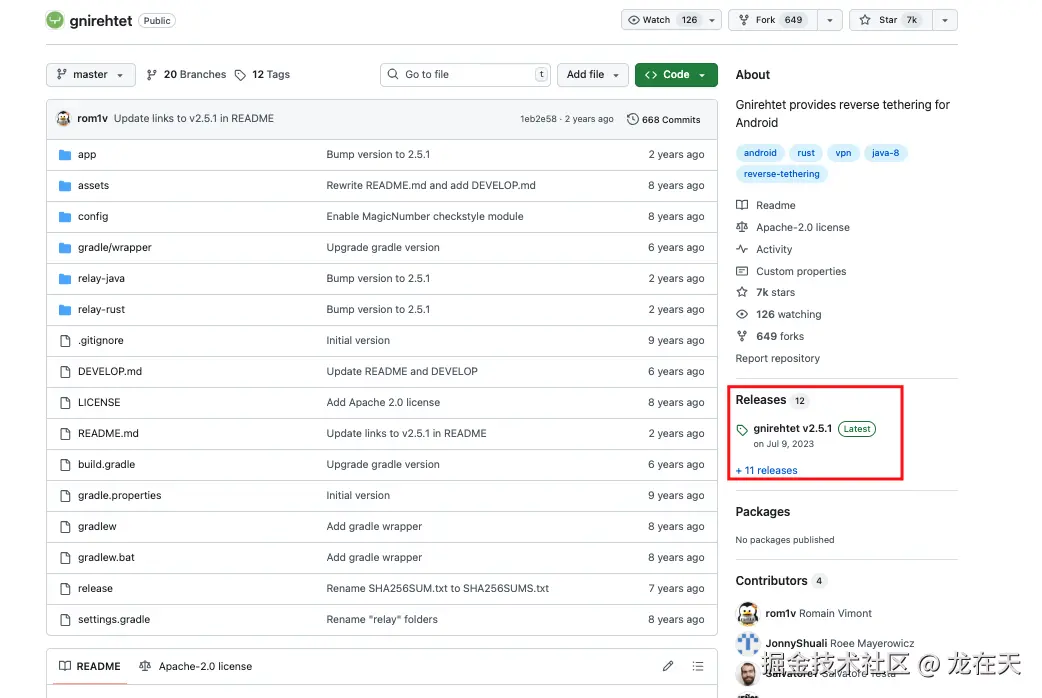Open gnirehtet v2.5.1 latest release
This screenshot has width=1042, height=698.
793,429
